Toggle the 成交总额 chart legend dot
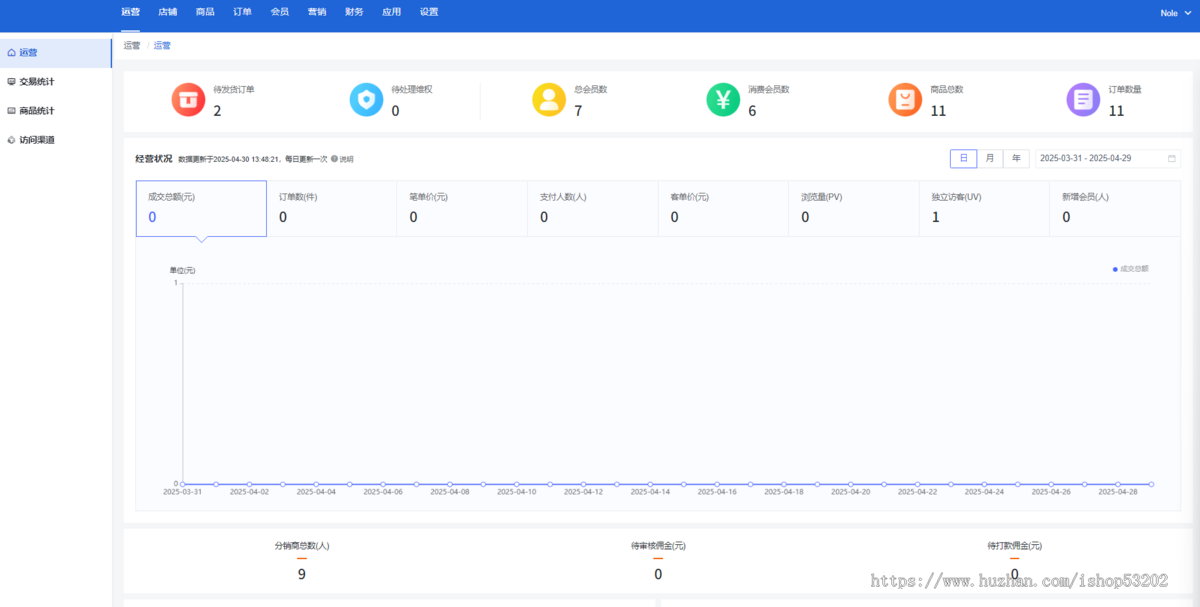This screenshot has width=1200, height=607. (1115, 269)
